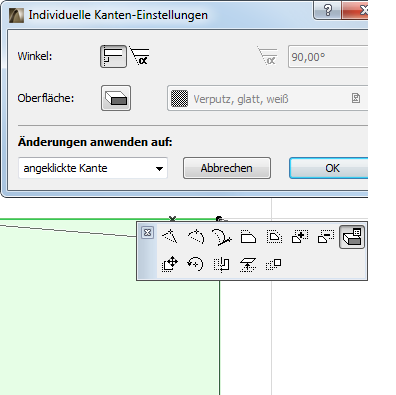Select the offset all edges icon
Image resolution: width=396 pixels, height=395 pixels.
(x=274, y=237)
